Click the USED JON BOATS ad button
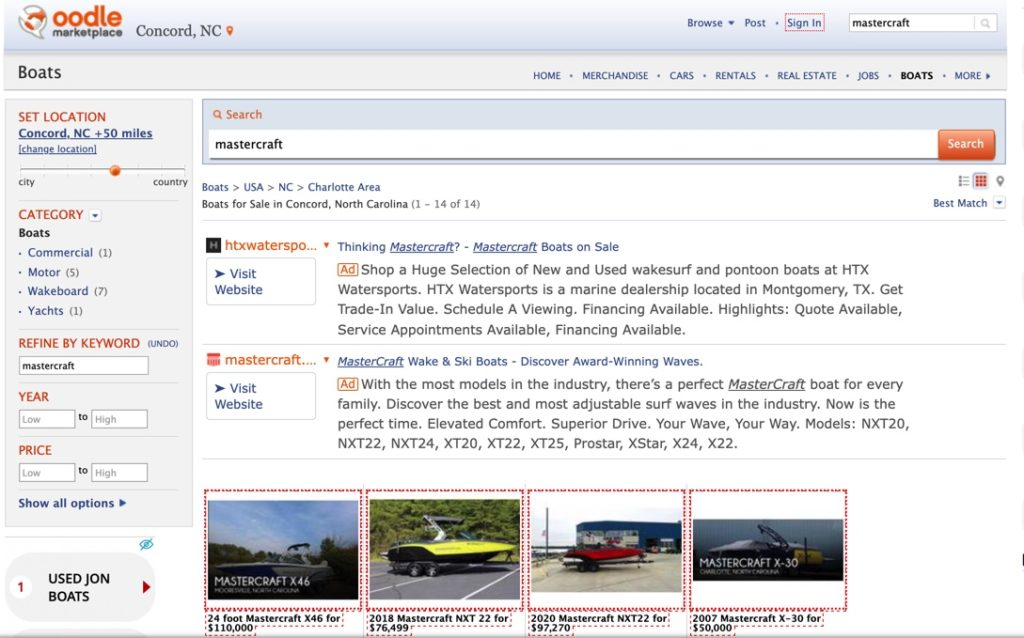This screenshot has height=638, width=1024. (x=80, y=587)
